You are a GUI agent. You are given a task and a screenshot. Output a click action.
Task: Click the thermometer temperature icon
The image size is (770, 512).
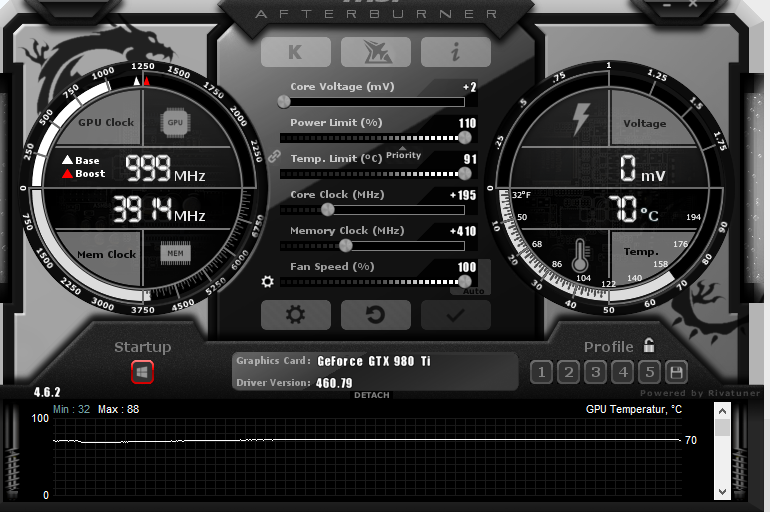tap(580, 256)
